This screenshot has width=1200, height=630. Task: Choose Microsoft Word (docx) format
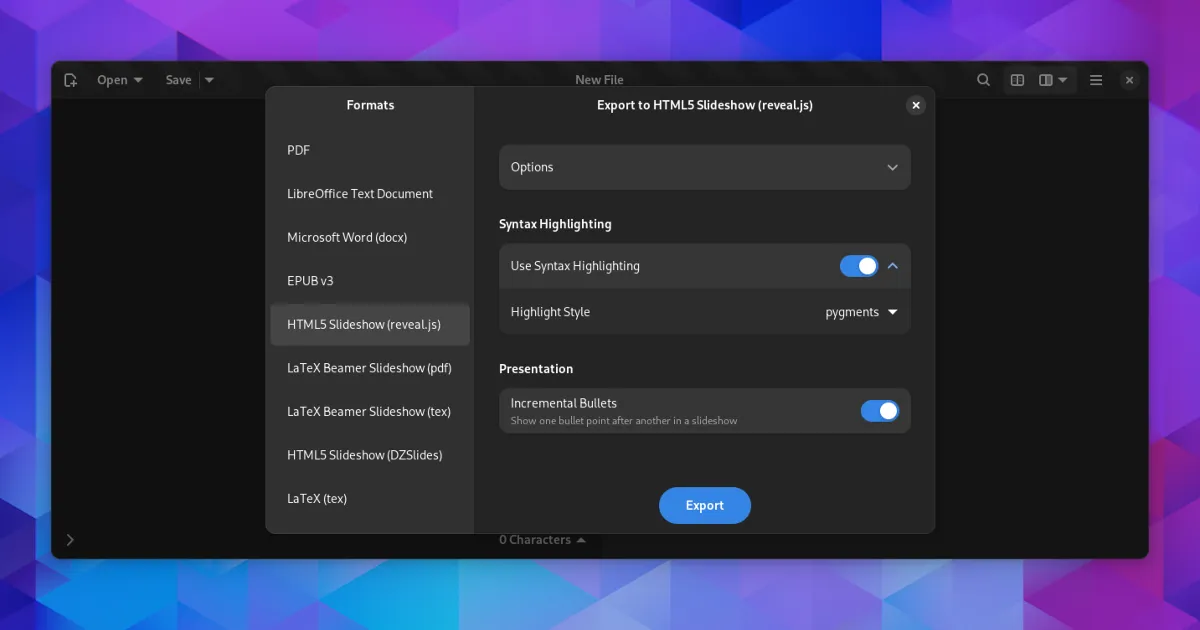pos(347,237)
